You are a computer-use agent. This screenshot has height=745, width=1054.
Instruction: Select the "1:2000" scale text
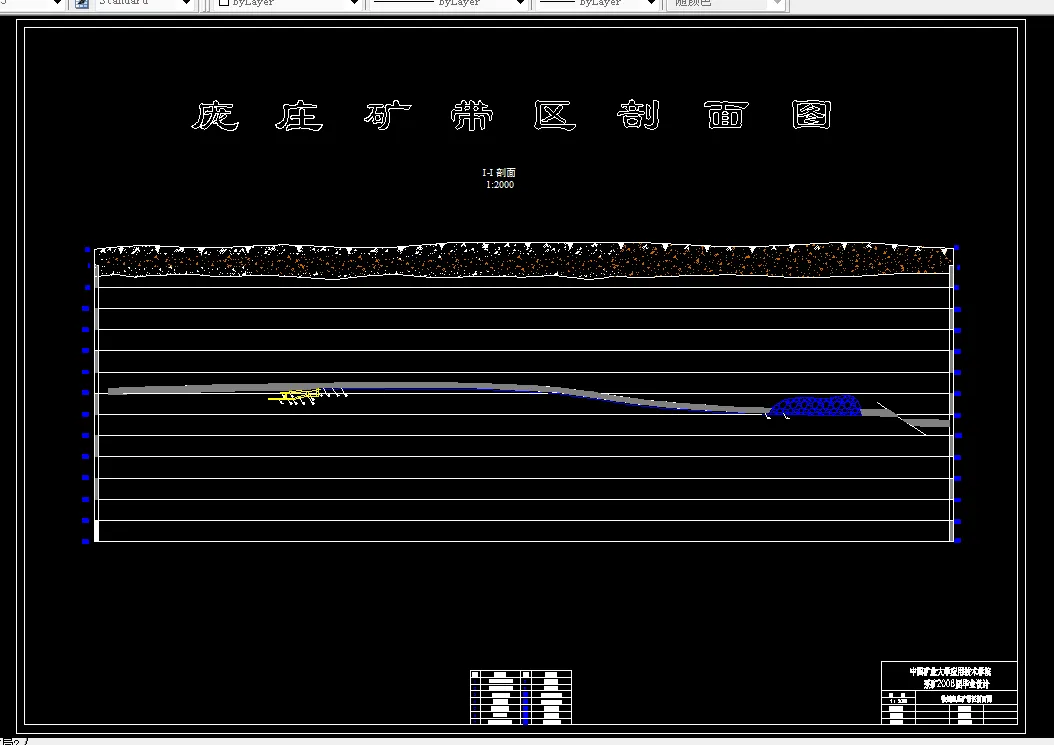pos(500,185)
